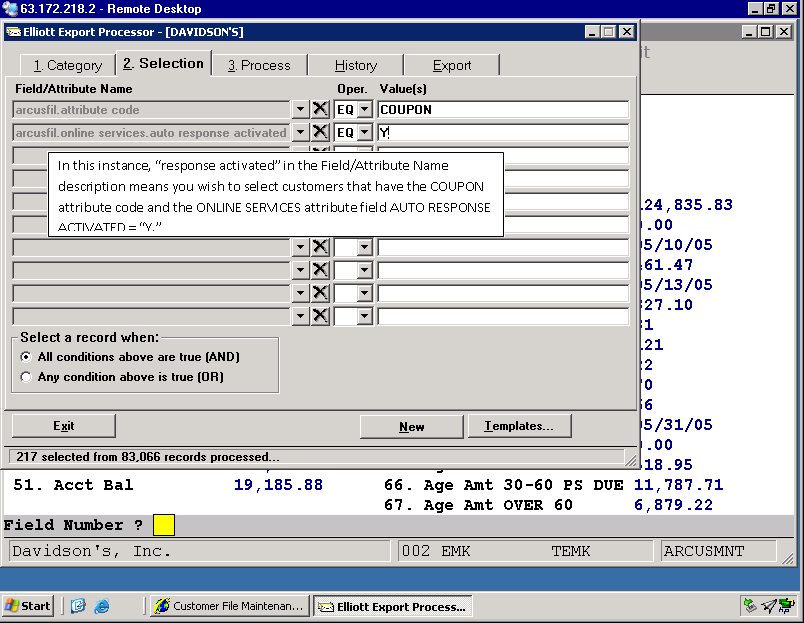Click the '51. Acct Bal' label
This screenshot has height=623, width=804.
(x=73, y=485)
